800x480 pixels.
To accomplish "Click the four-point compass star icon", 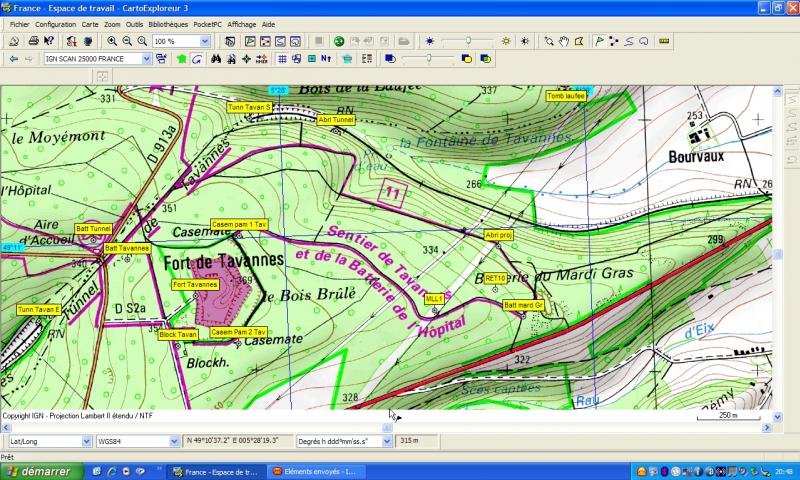I will 246,59.
